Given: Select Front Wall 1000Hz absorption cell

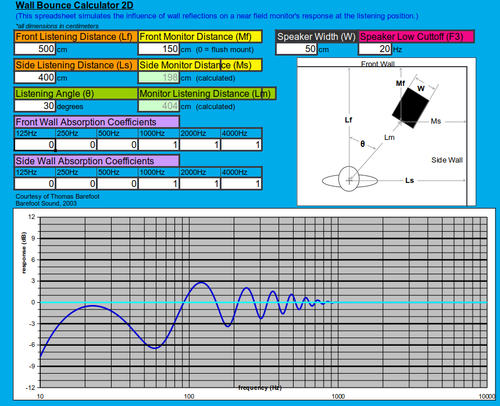Looking at the screenshot, I should pyautogui.click(x=159, y=145).
